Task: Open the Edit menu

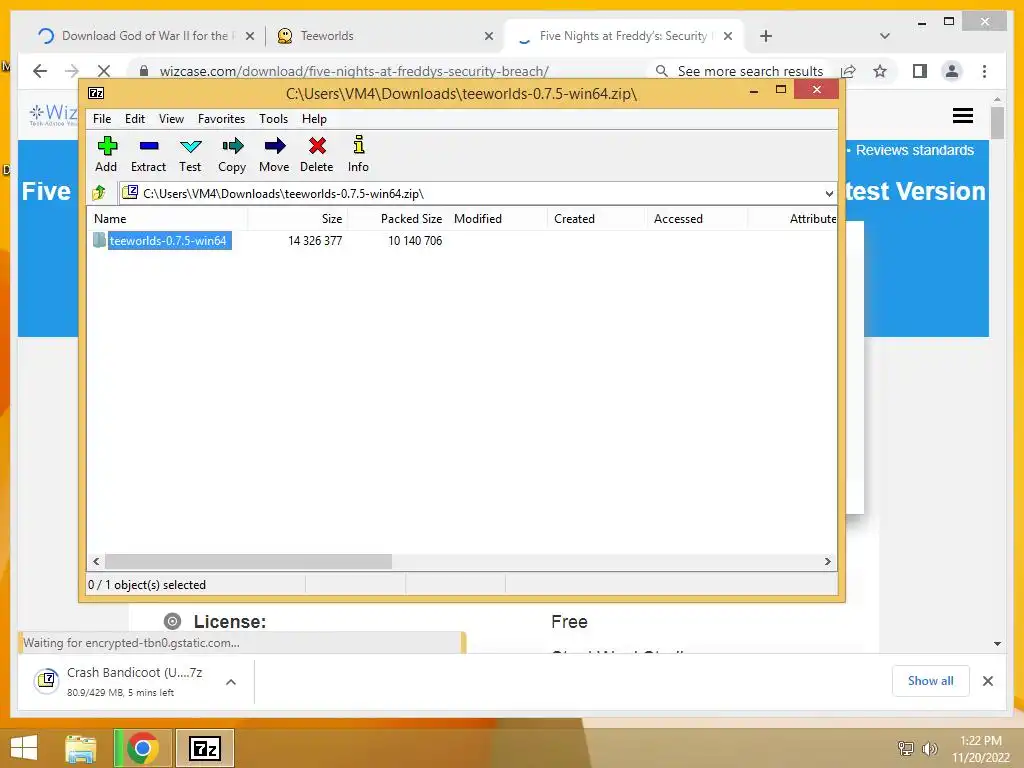Action: point(135,119)
